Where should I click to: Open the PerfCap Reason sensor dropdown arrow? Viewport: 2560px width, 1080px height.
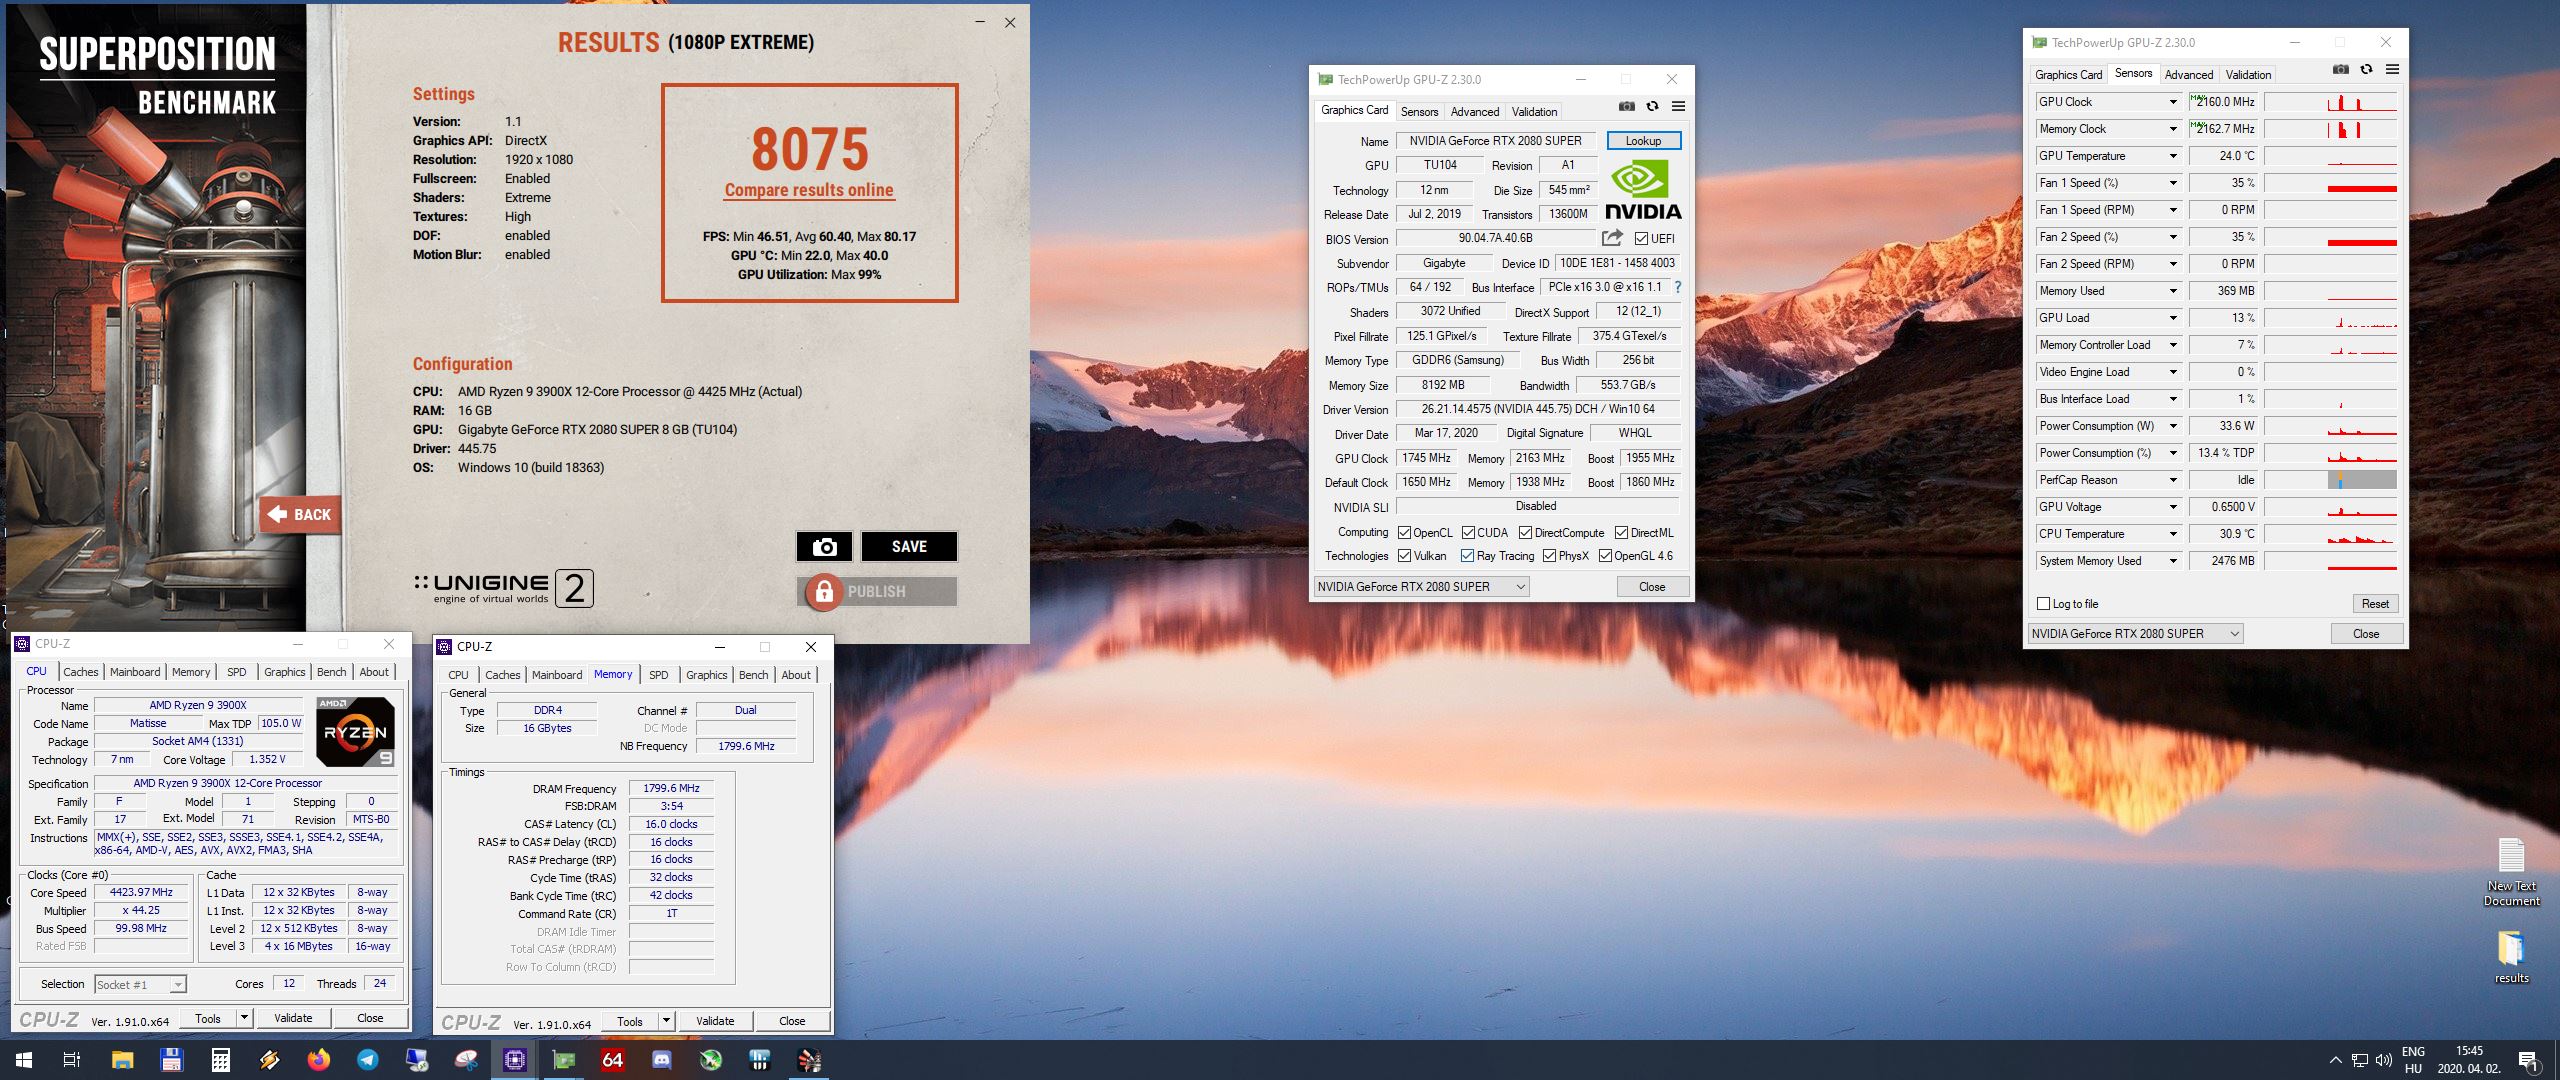pyautogui.click(x=2172, y=480)
